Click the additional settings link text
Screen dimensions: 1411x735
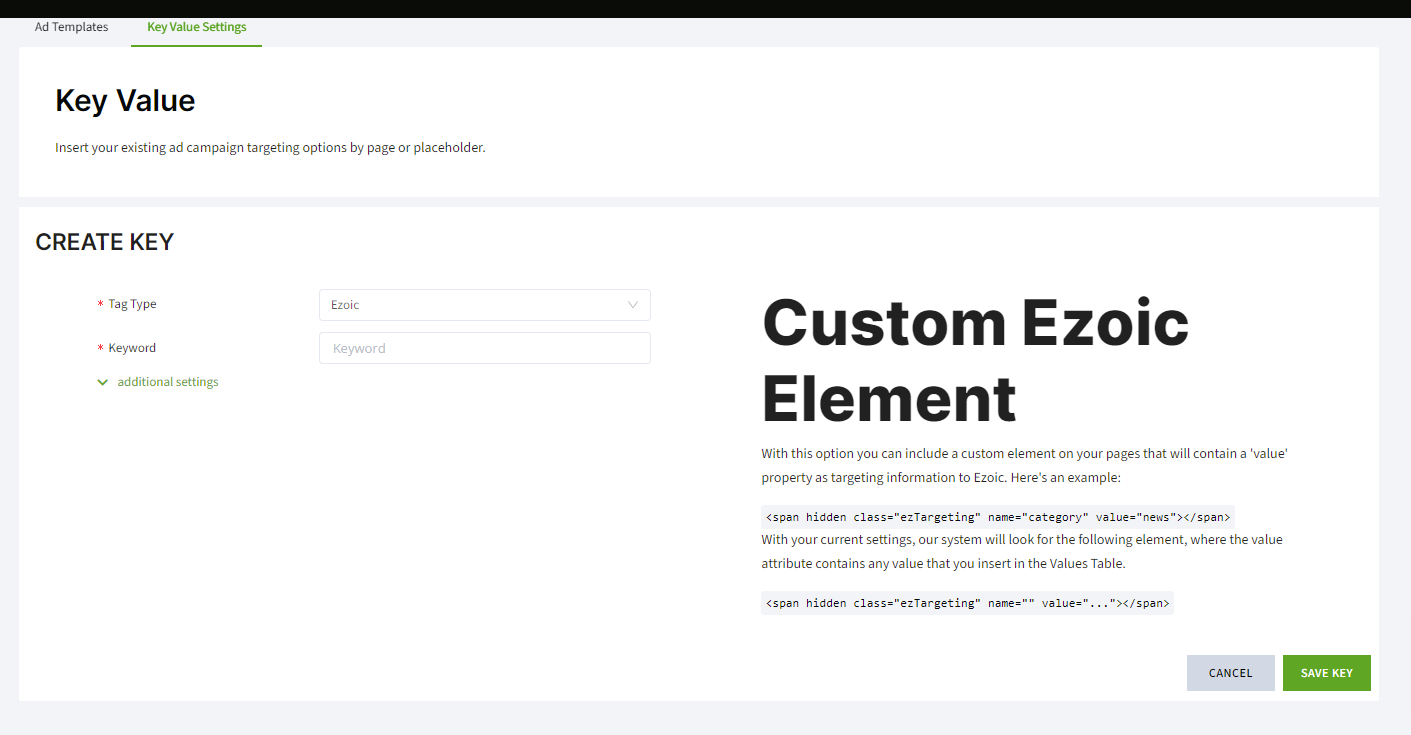168,382
